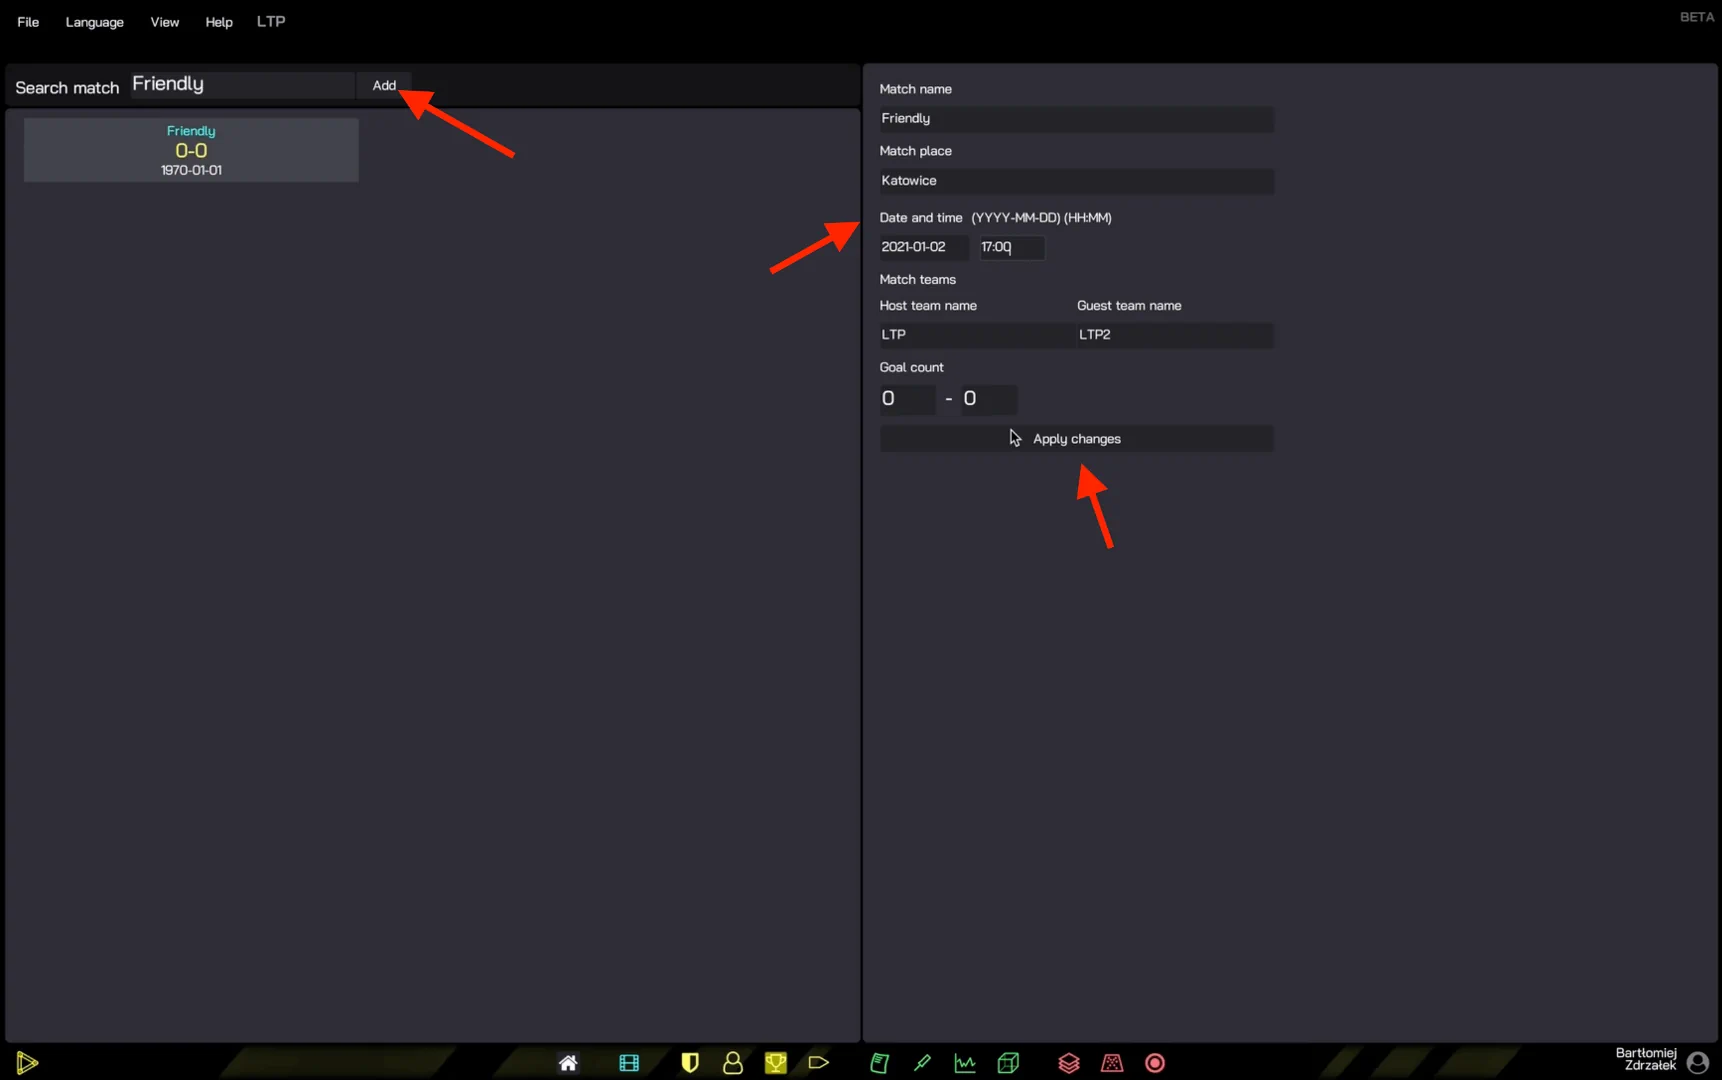The height and width of the screenshot is (1080, 1722).
Task: Open the green notes page icon
Action: pos(880,1063)
